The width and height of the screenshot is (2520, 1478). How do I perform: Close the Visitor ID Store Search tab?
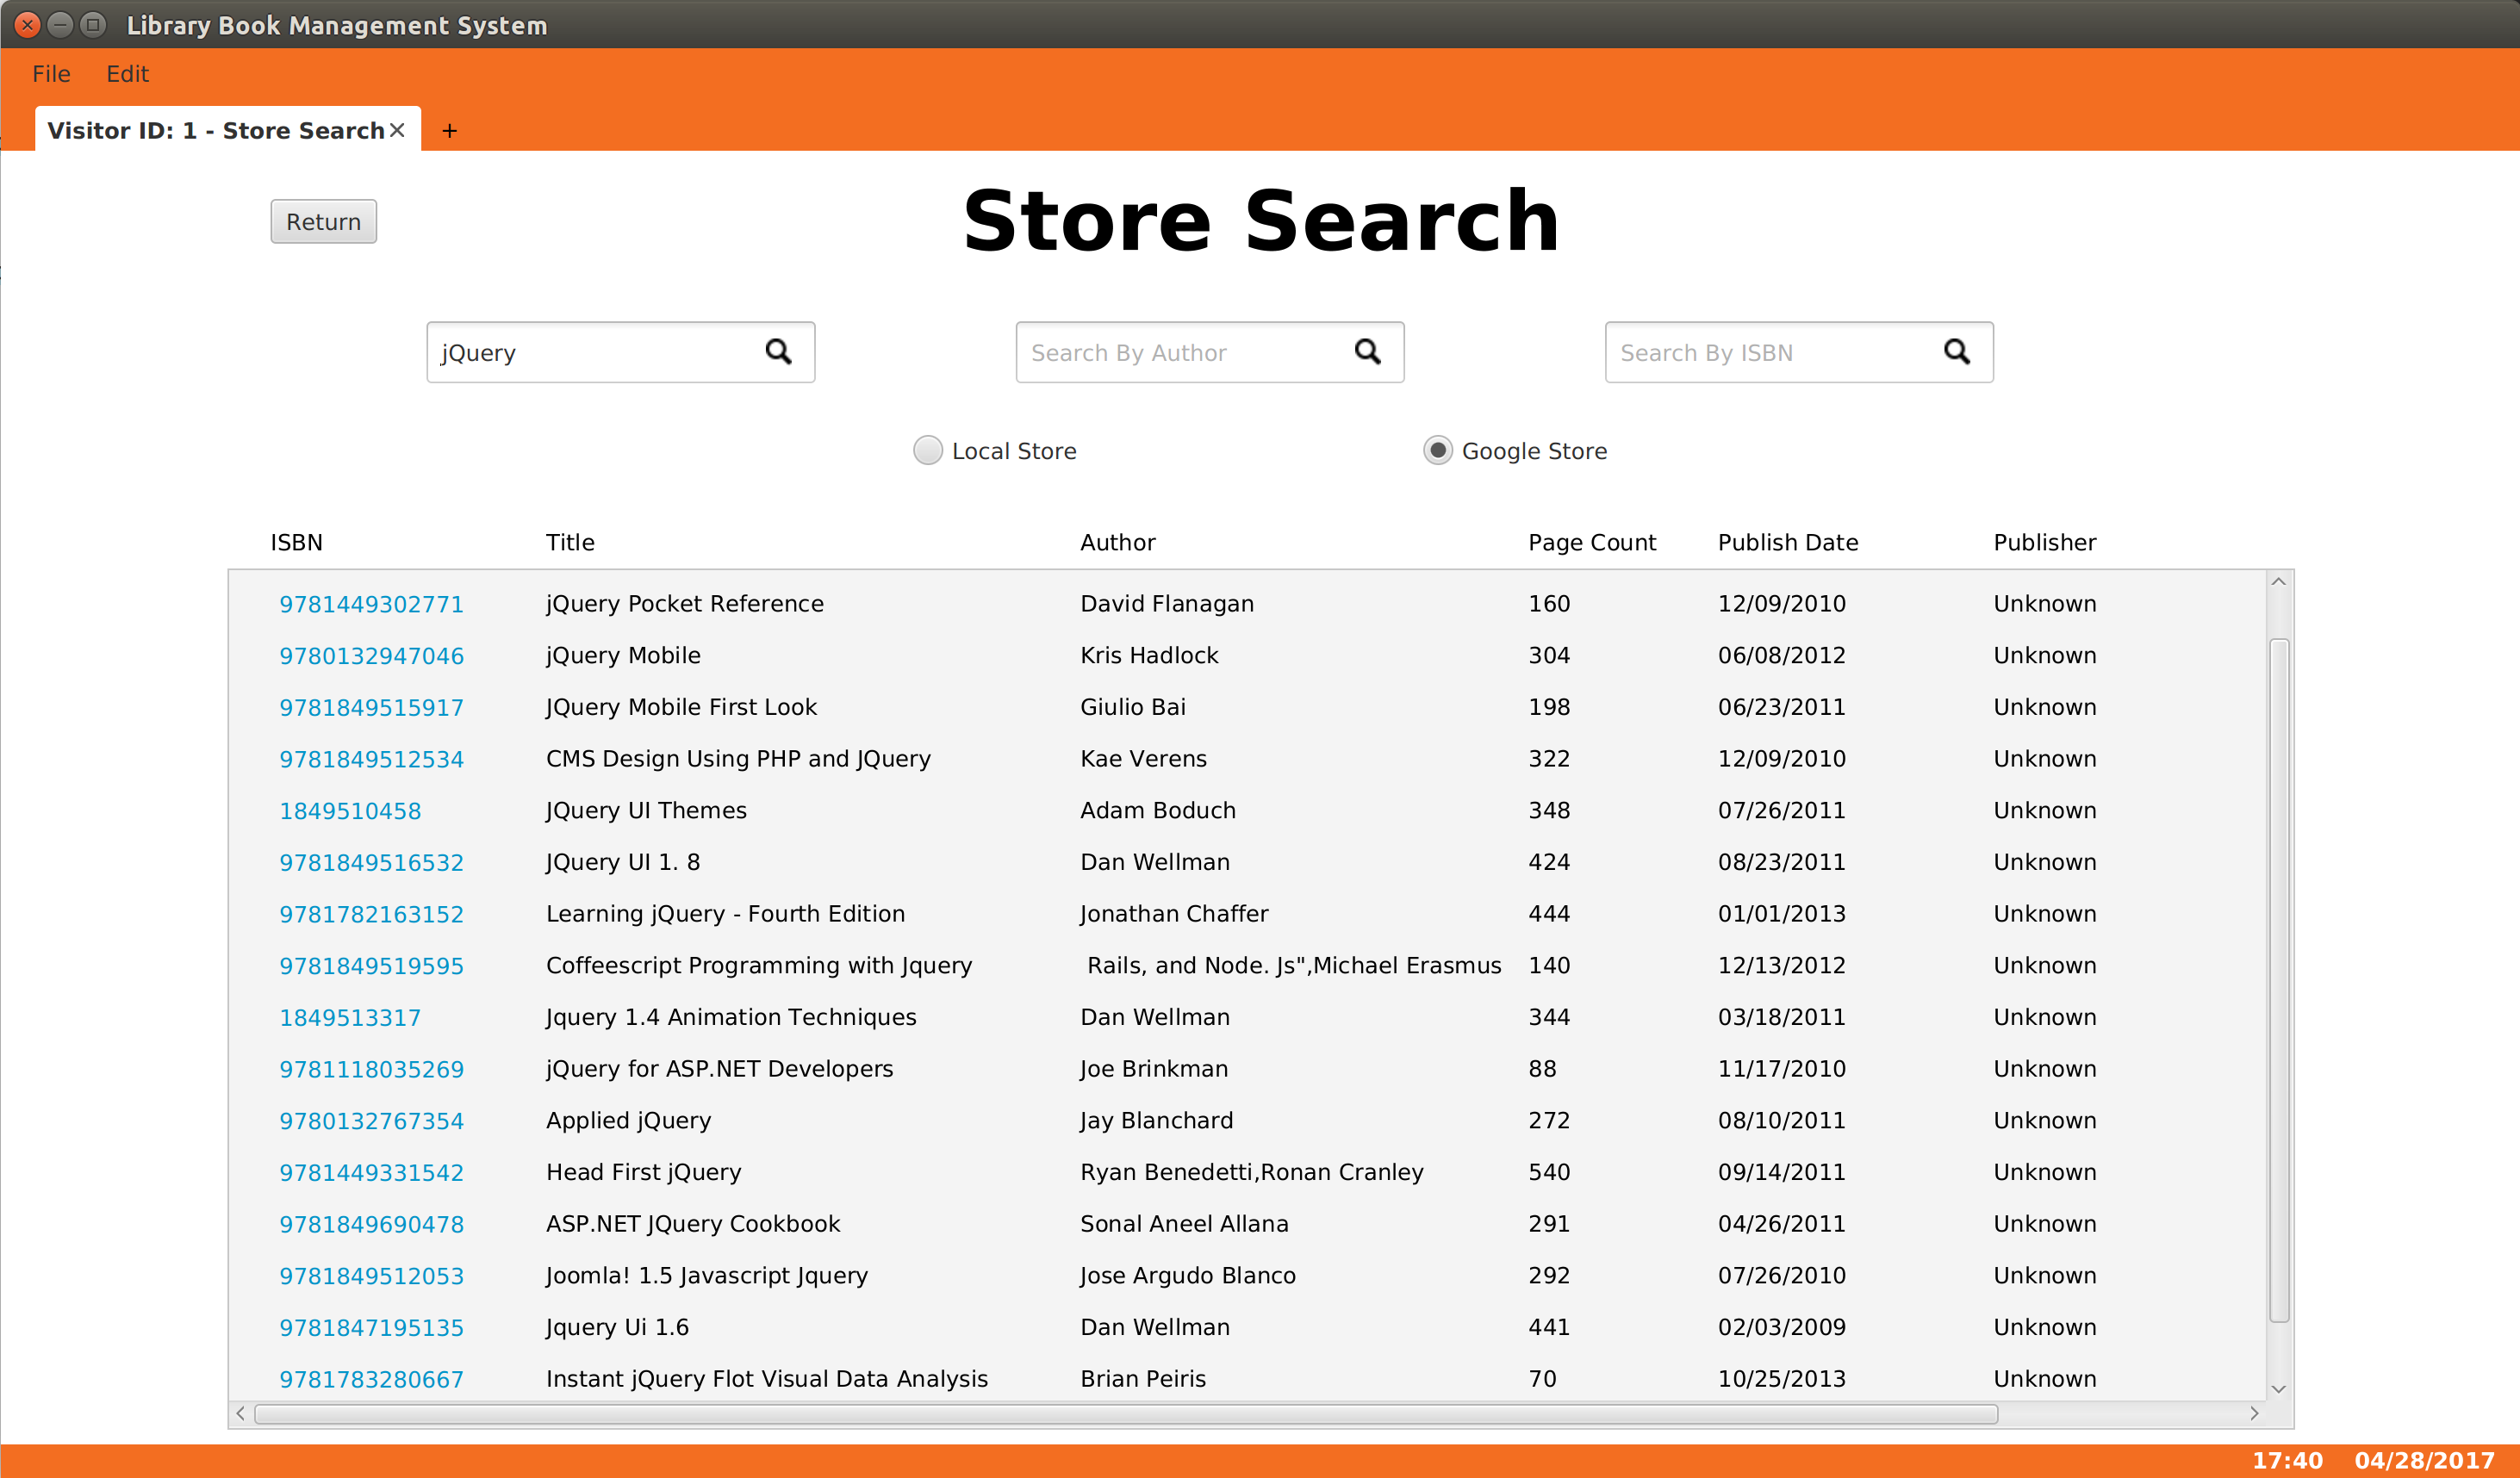tap(397, 130)
